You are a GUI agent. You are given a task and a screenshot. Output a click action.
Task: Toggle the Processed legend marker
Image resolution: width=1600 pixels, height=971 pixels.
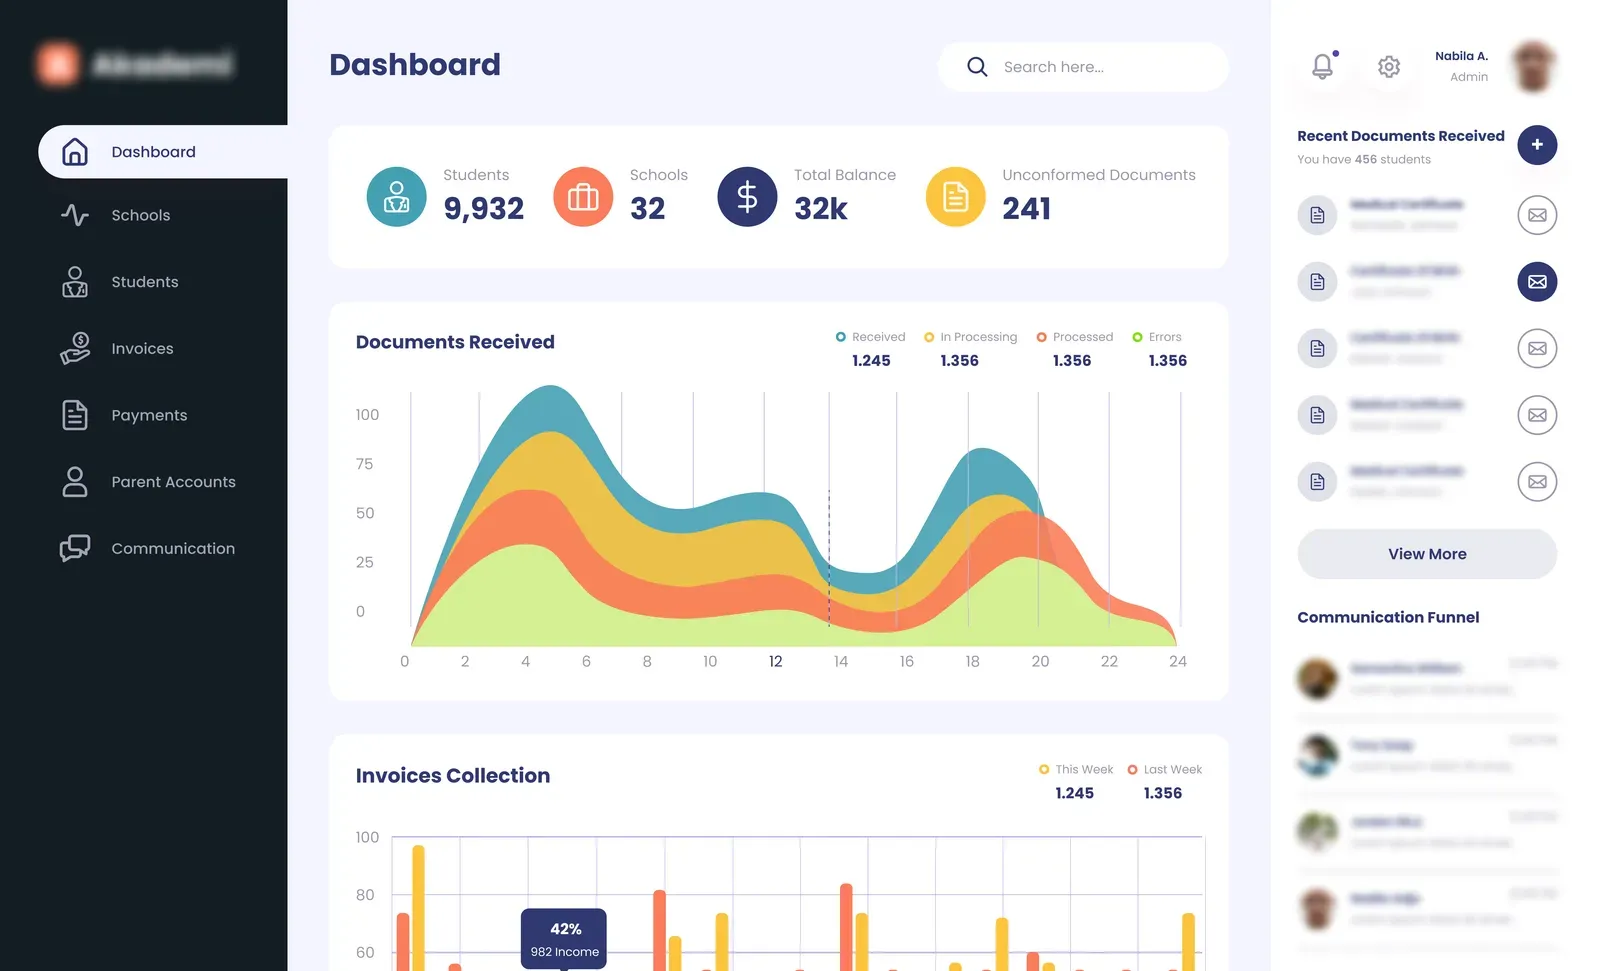tap(1042, 337)
